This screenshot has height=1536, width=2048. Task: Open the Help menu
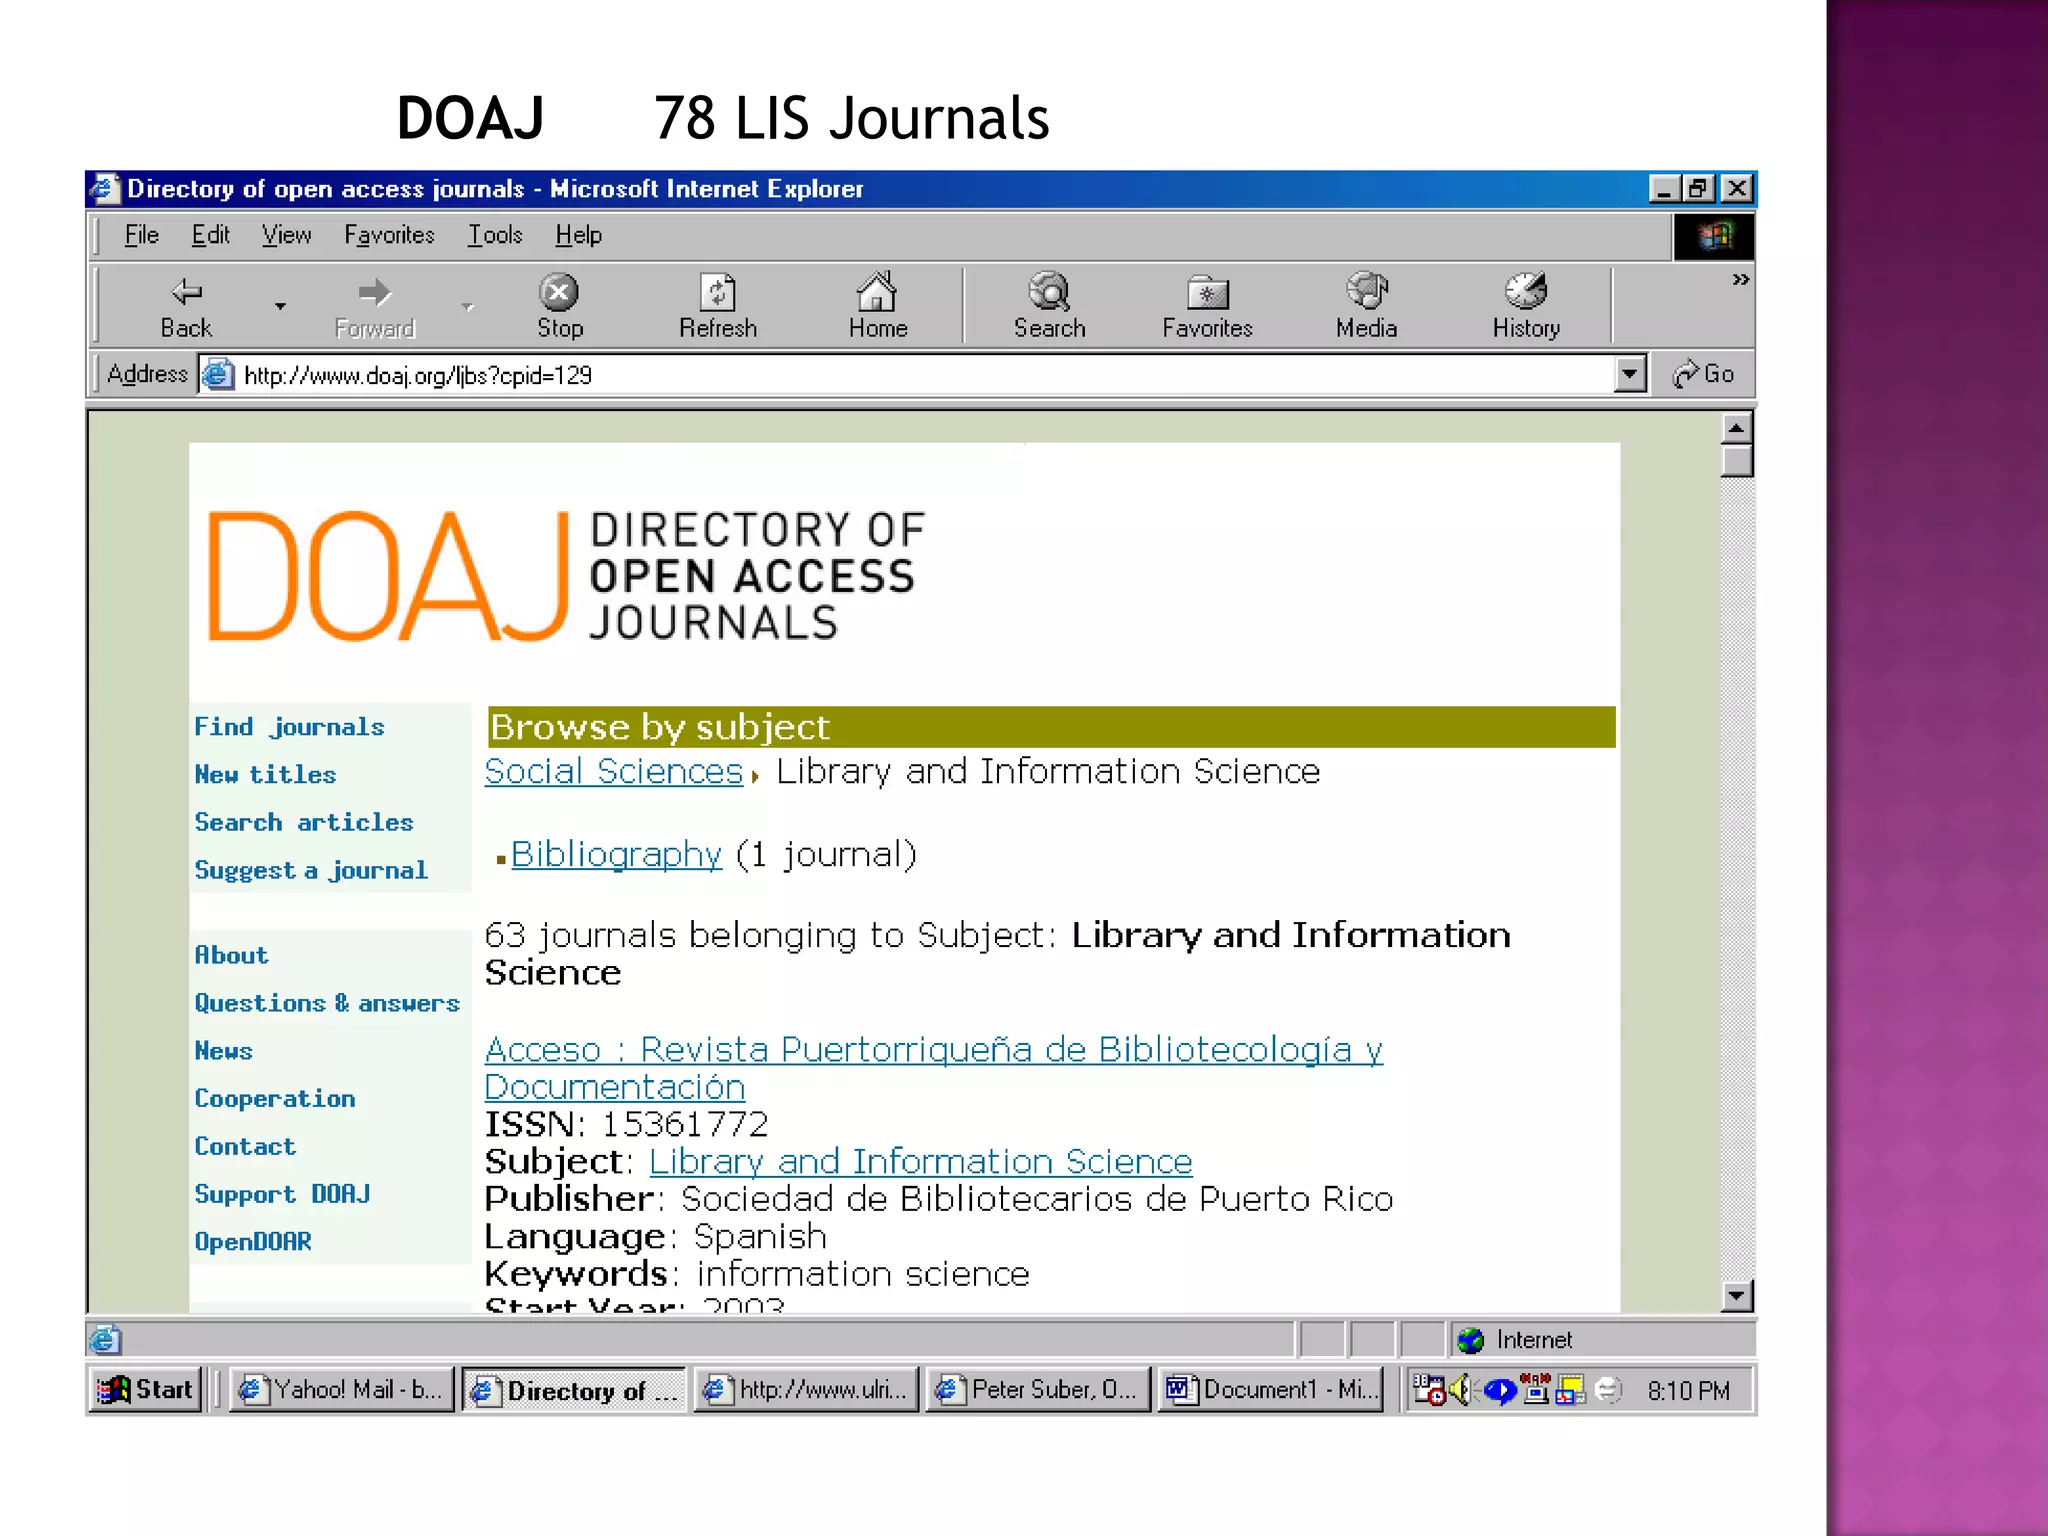578,235
